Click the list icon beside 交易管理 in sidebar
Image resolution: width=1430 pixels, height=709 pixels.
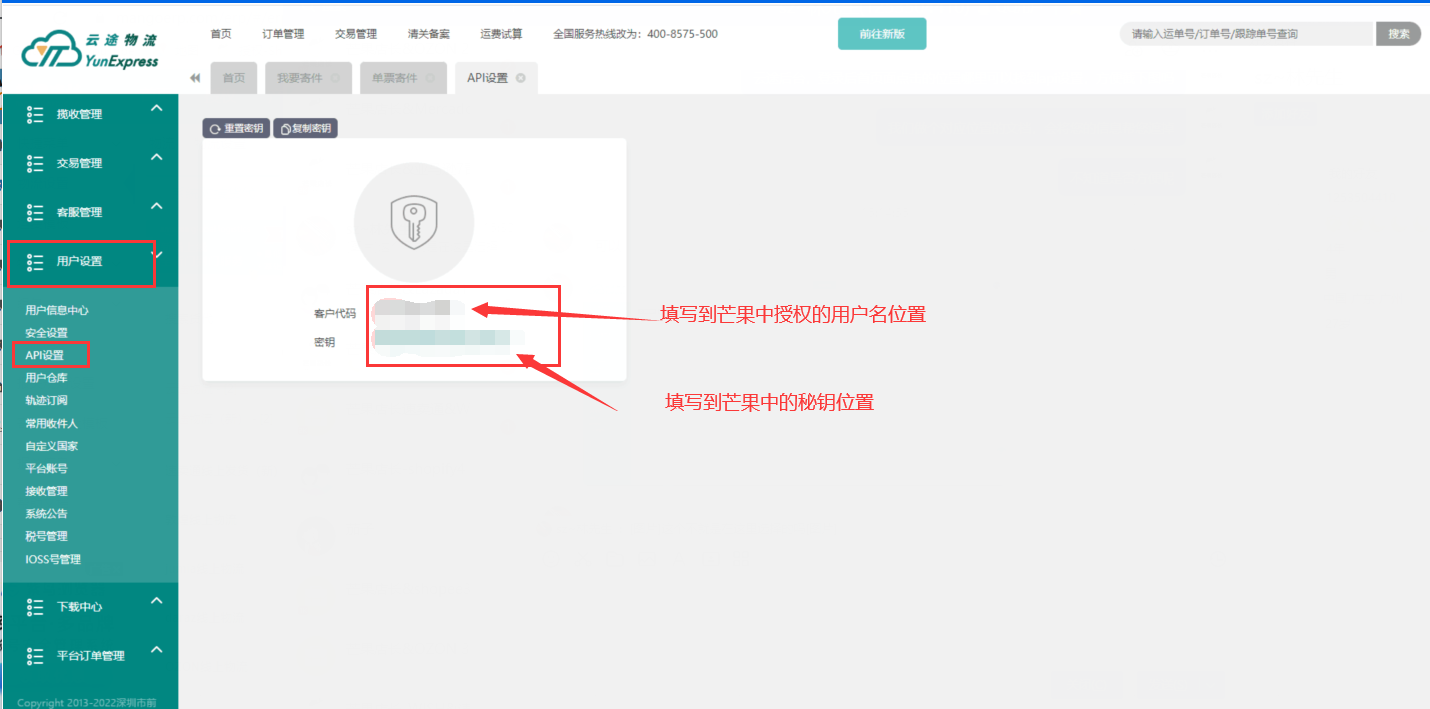pos(35,163)
